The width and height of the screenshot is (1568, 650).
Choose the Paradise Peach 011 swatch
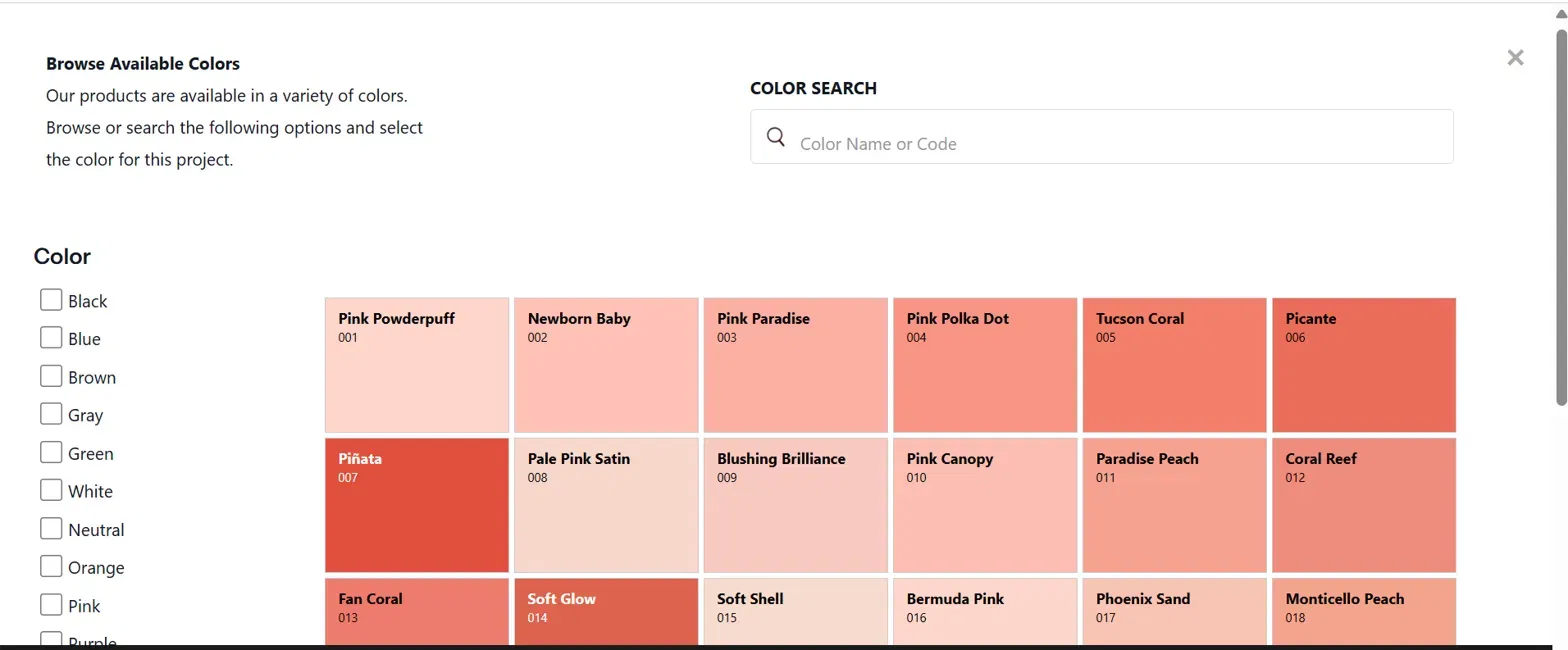tap(1174, 505)
